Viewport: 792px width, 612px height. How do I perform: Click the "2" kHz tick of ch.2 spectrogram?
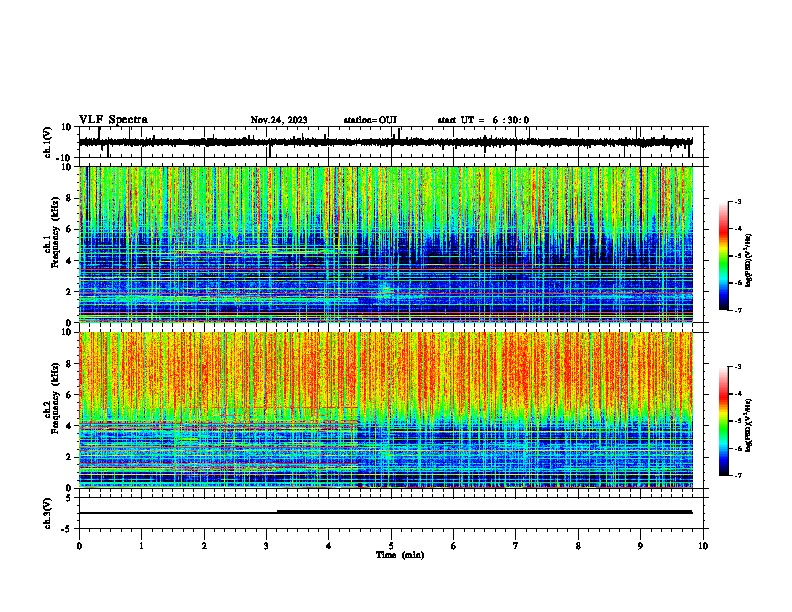70,457
